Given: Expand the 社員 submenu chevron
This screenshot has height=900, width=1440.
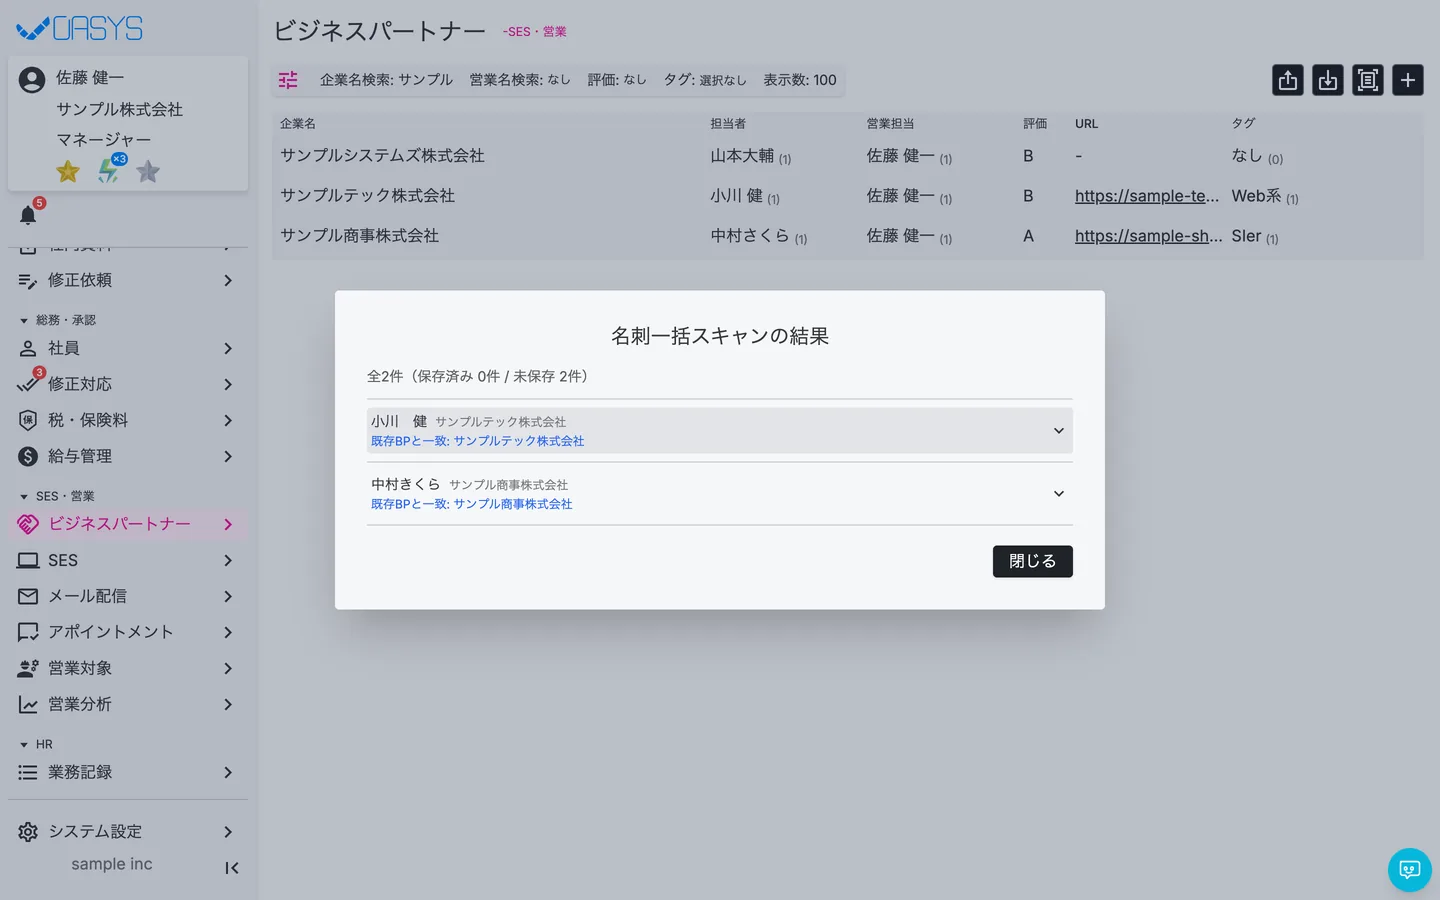Looking at the screenshot, I should click(x=228, y=348).
